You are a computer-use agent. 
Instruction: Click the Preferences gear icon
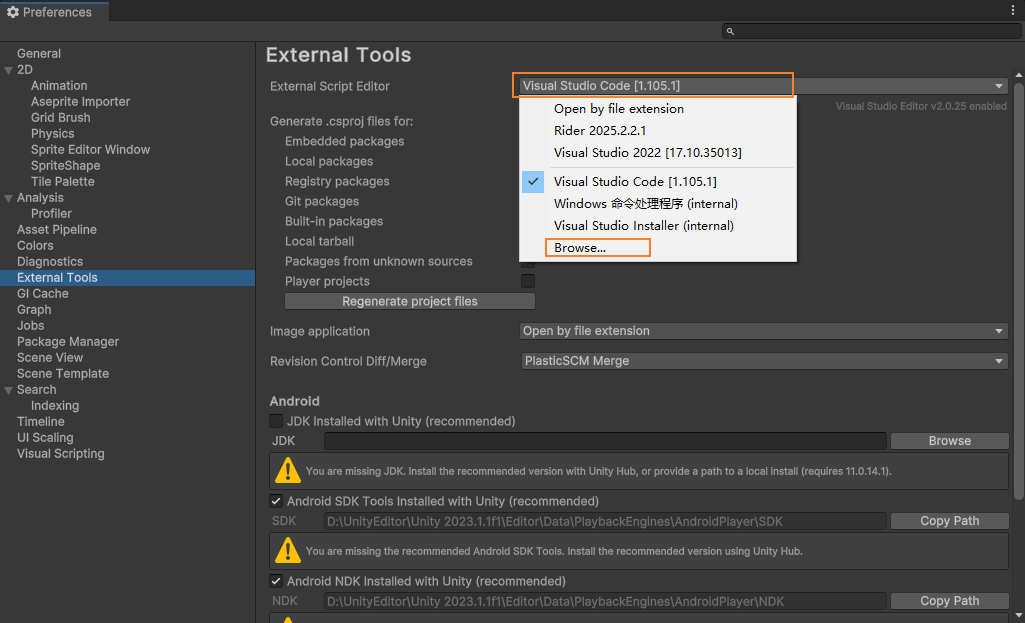tap(12, 12)
